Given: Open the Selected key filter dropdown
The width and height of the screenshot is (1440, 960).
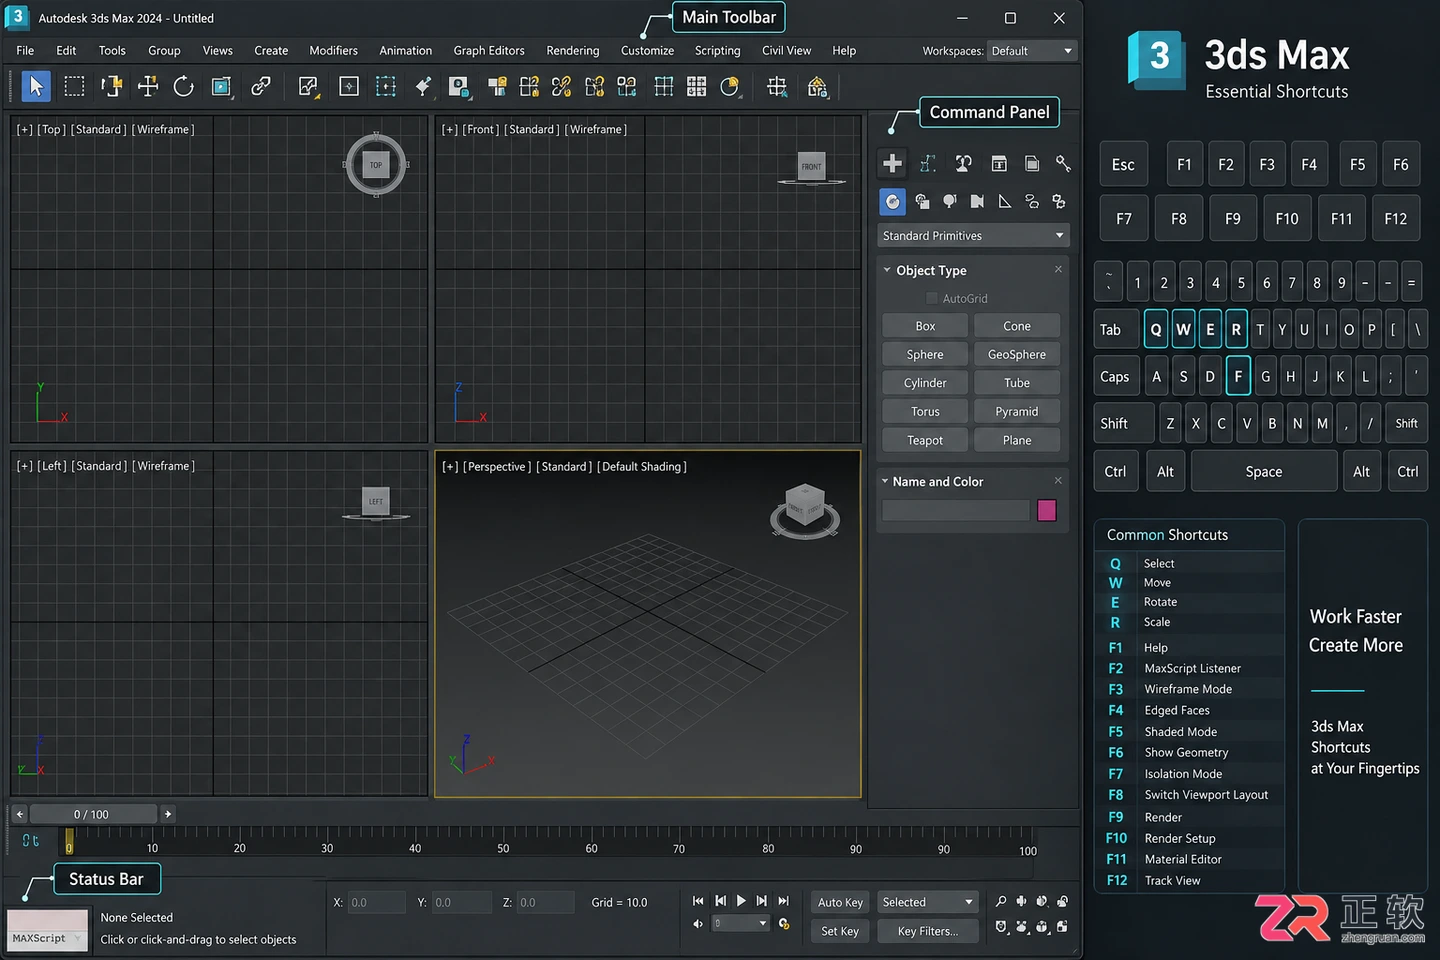Looking at the screenshot, I should [x=927, y=902].
